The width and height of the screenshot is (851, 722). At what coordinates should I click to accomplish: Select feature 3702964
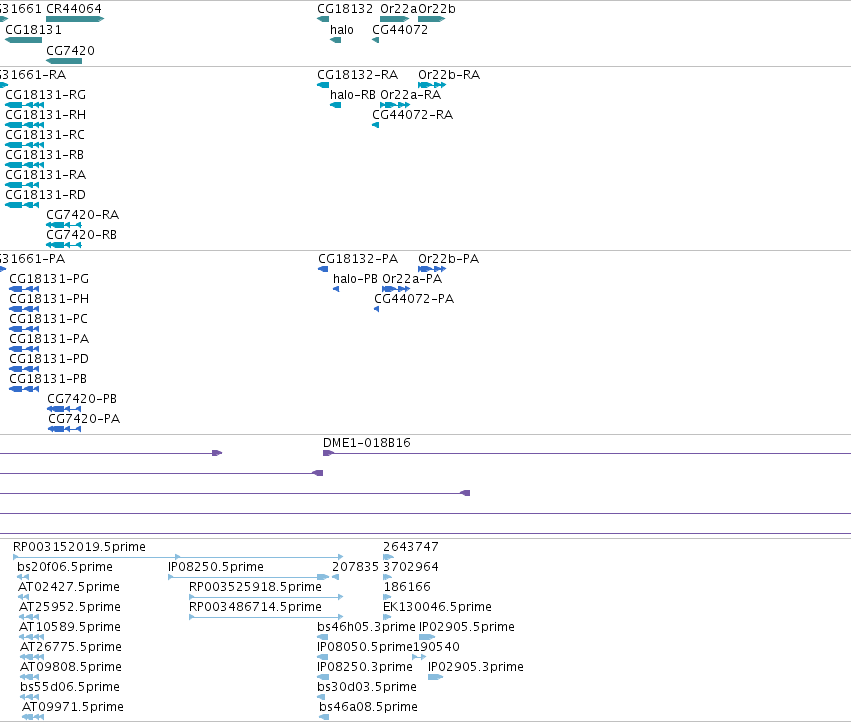411,567
